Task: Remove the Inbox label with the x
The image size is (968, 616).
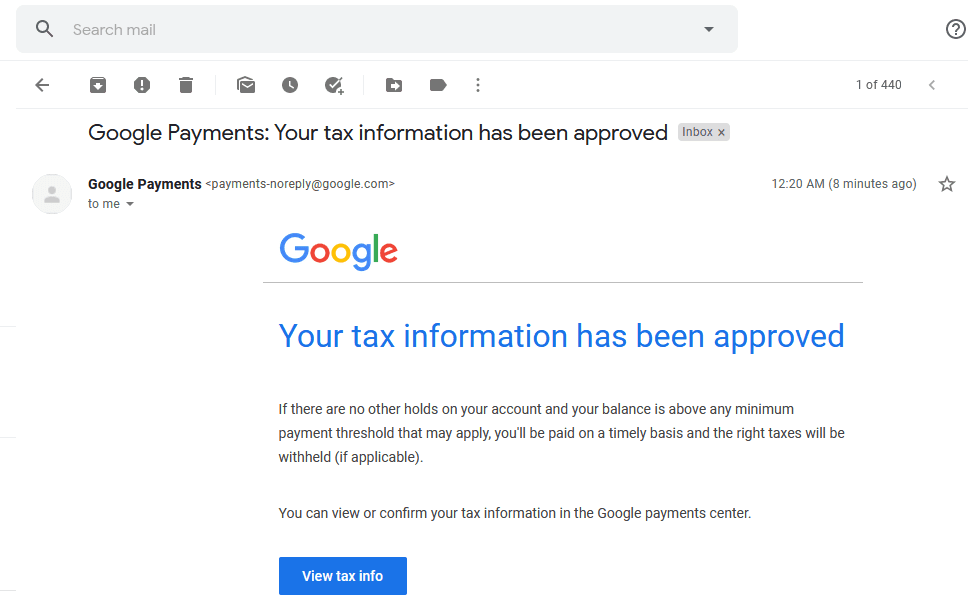Action: click(x=721, y=132)
